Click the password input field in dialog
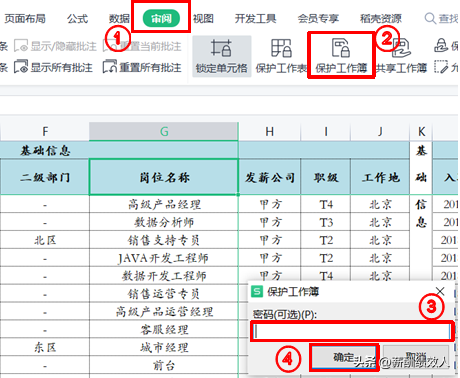 tap(352, 331)
